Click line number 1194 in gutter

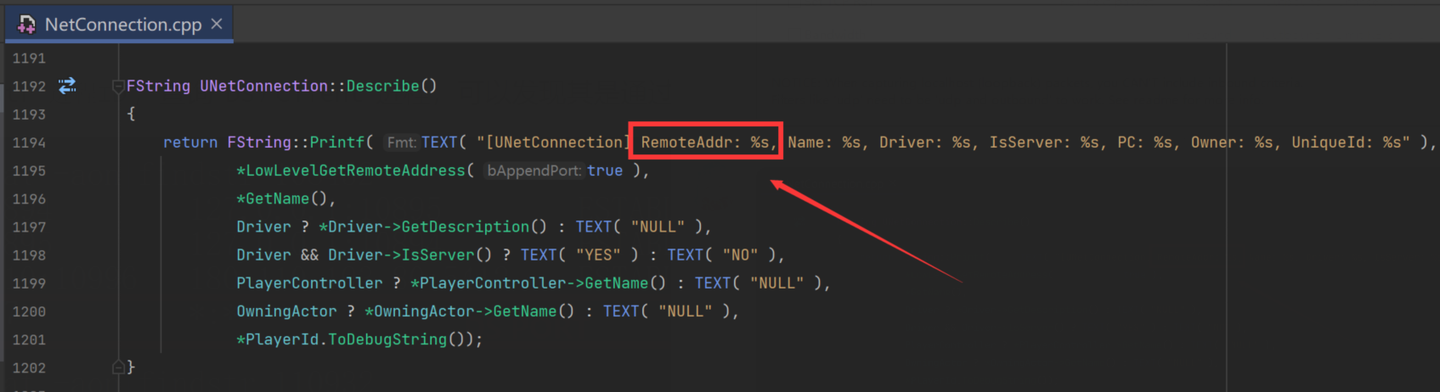pos(29,142)
